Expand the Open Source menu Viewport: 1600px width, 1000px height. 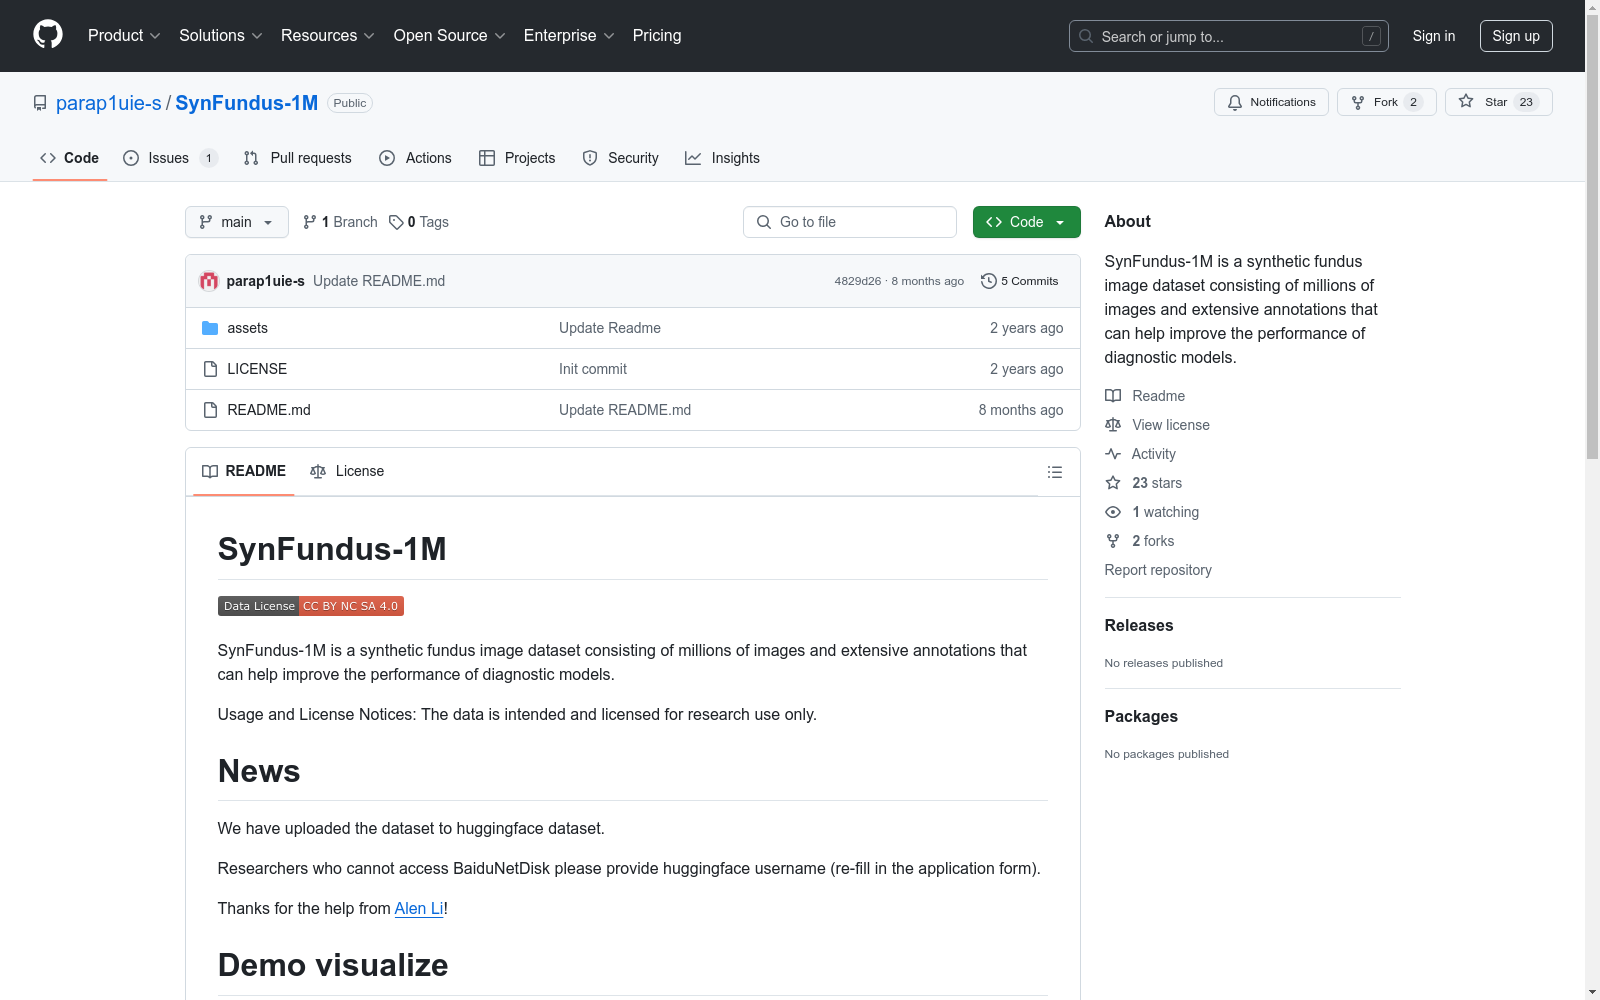[449, 35]
